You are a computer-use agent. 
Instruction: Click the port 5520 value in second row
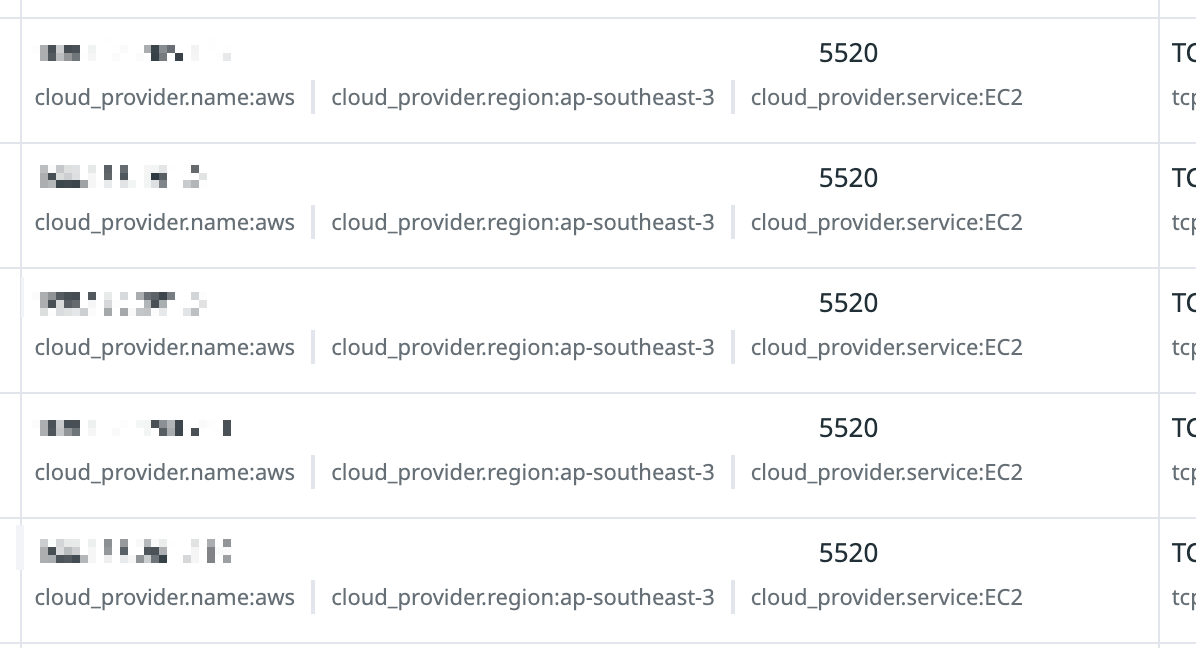coord(848,178)
